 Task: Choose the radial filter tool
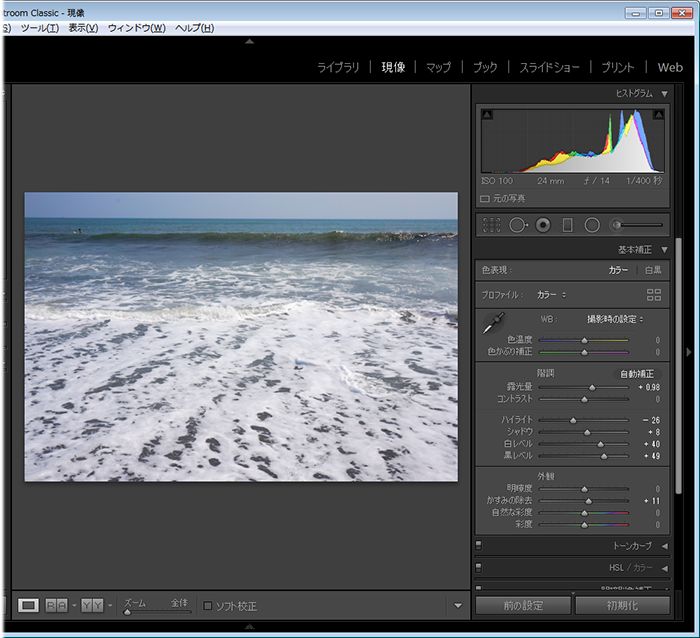click(592, 225)
